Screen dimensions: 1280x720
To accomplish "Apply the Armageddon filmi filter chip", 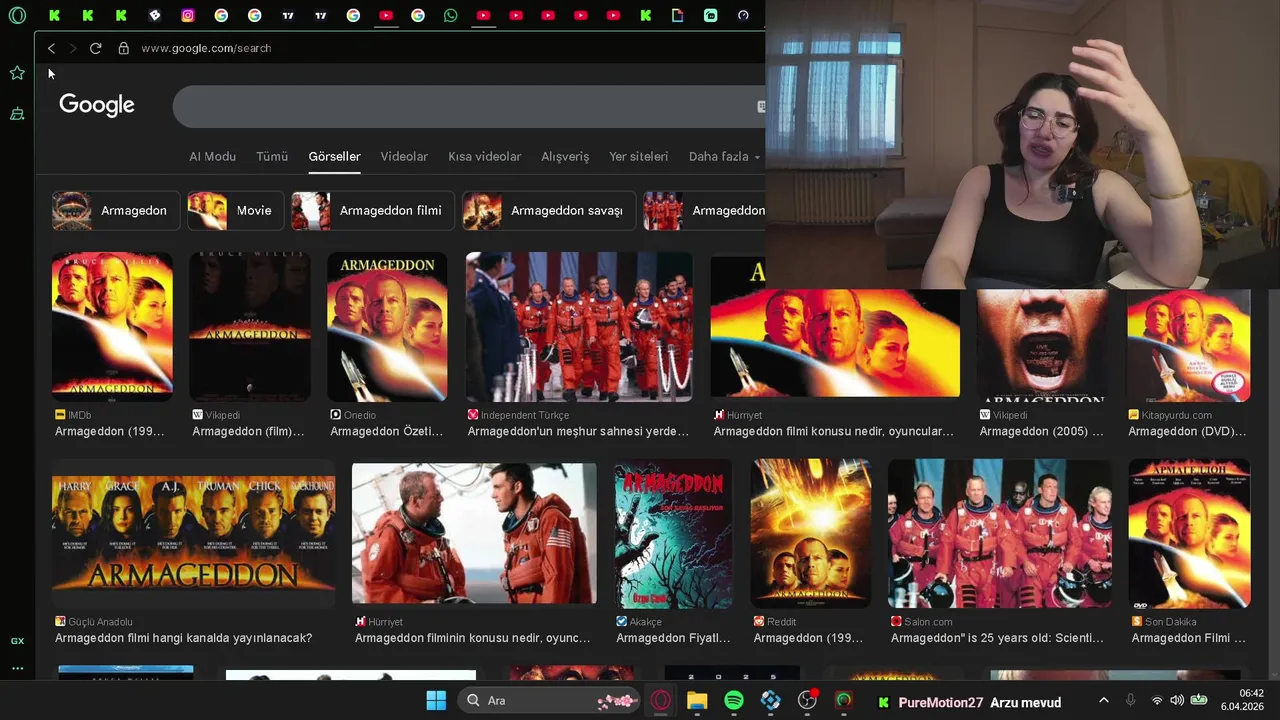I will [x=373, y=211].
